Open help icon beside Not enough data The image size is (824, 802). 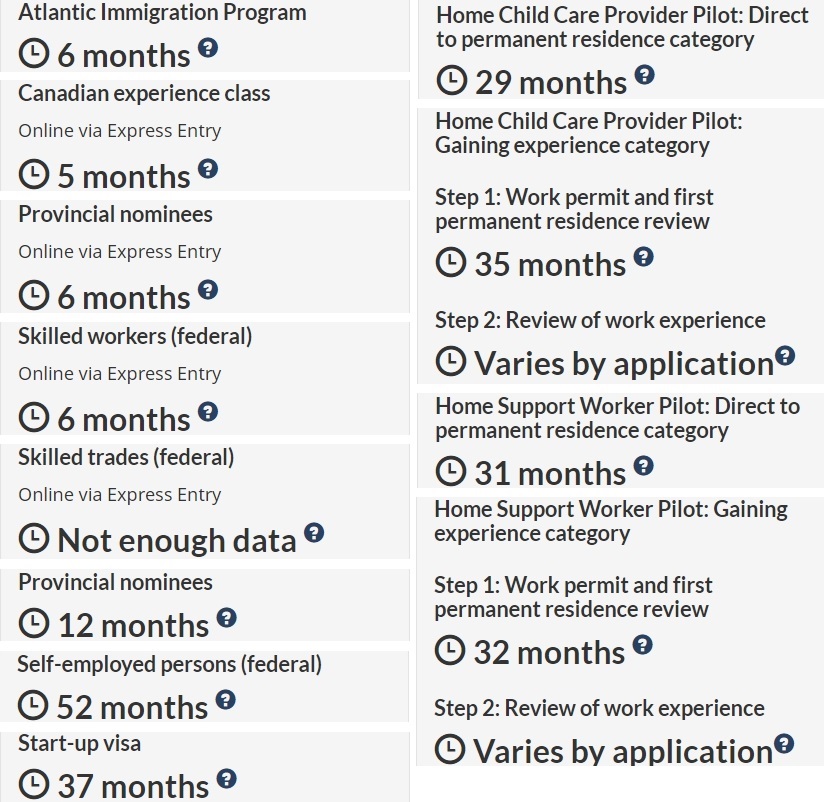tap(314, 532)
